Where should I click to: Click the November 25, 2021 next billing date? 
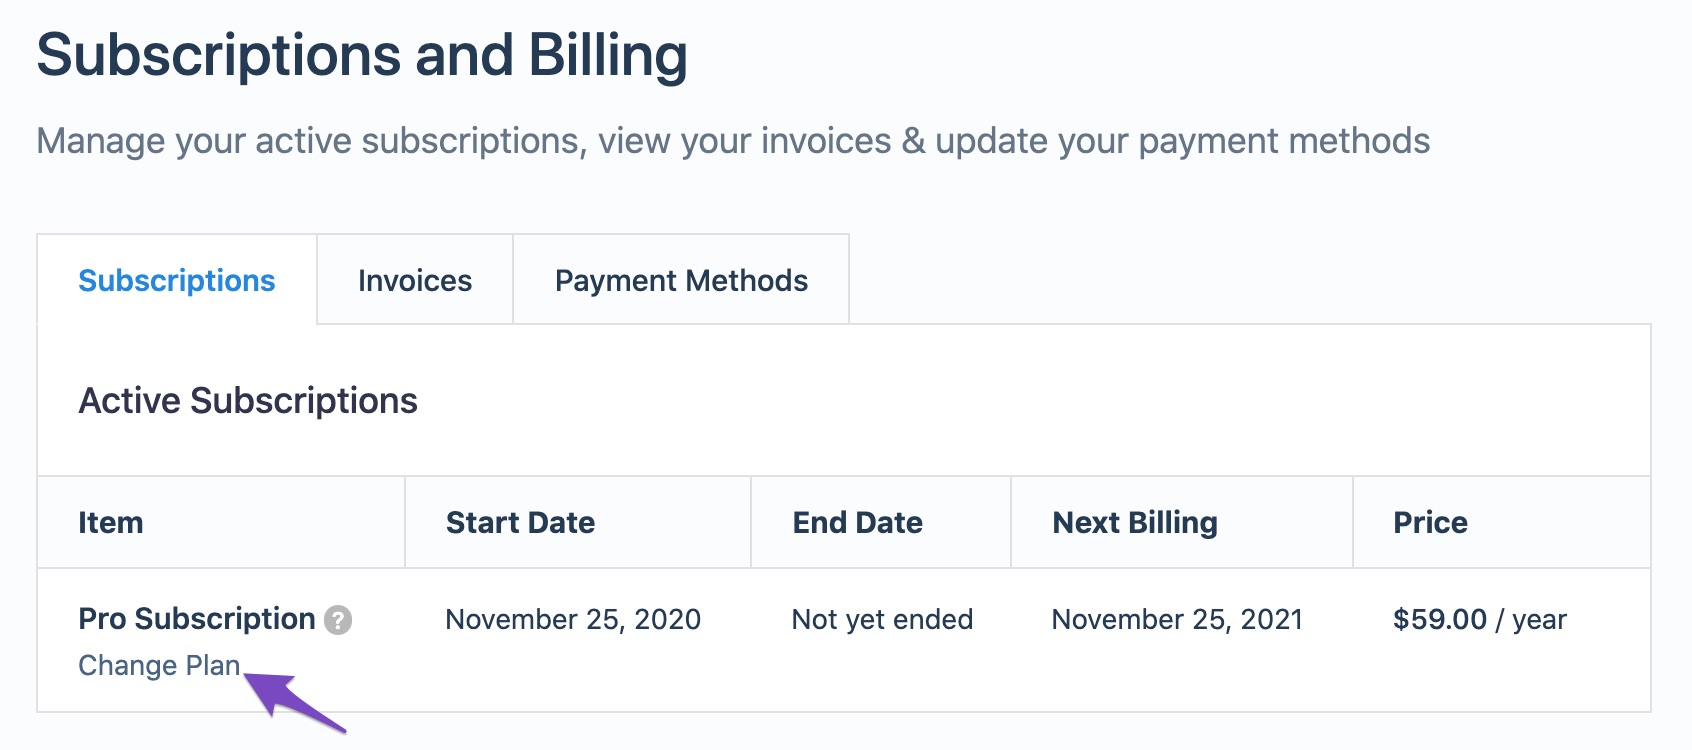(1177, 620)
